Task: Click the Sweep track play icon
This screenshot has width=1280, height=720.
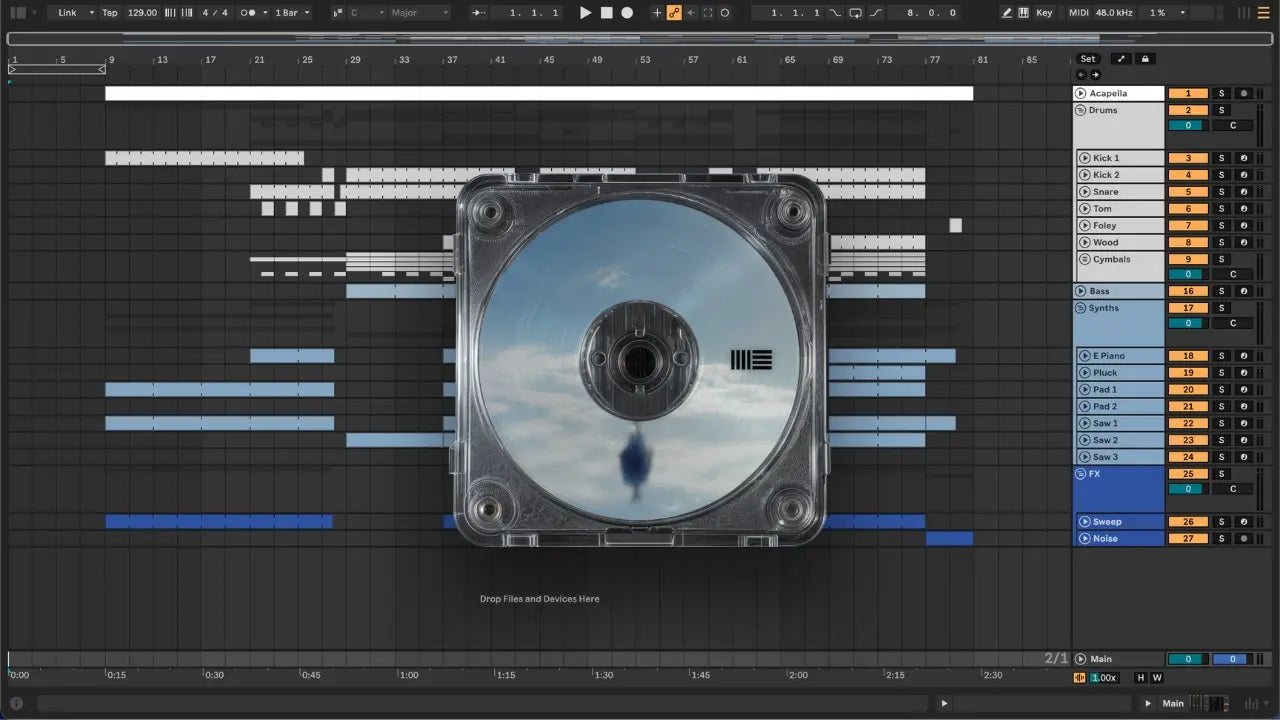Action: (1084, 522)
